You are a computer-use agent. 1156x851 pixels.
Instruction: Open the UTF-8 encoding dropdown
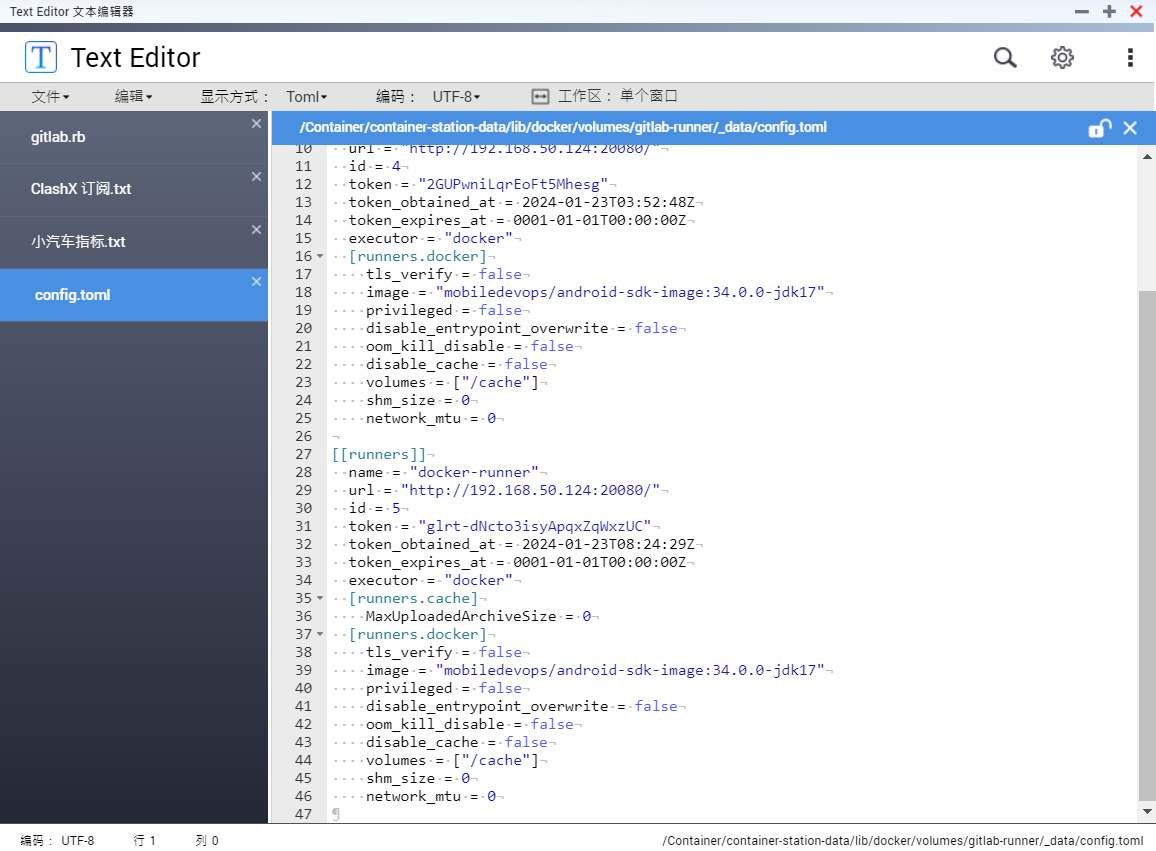tap(456, 97)
